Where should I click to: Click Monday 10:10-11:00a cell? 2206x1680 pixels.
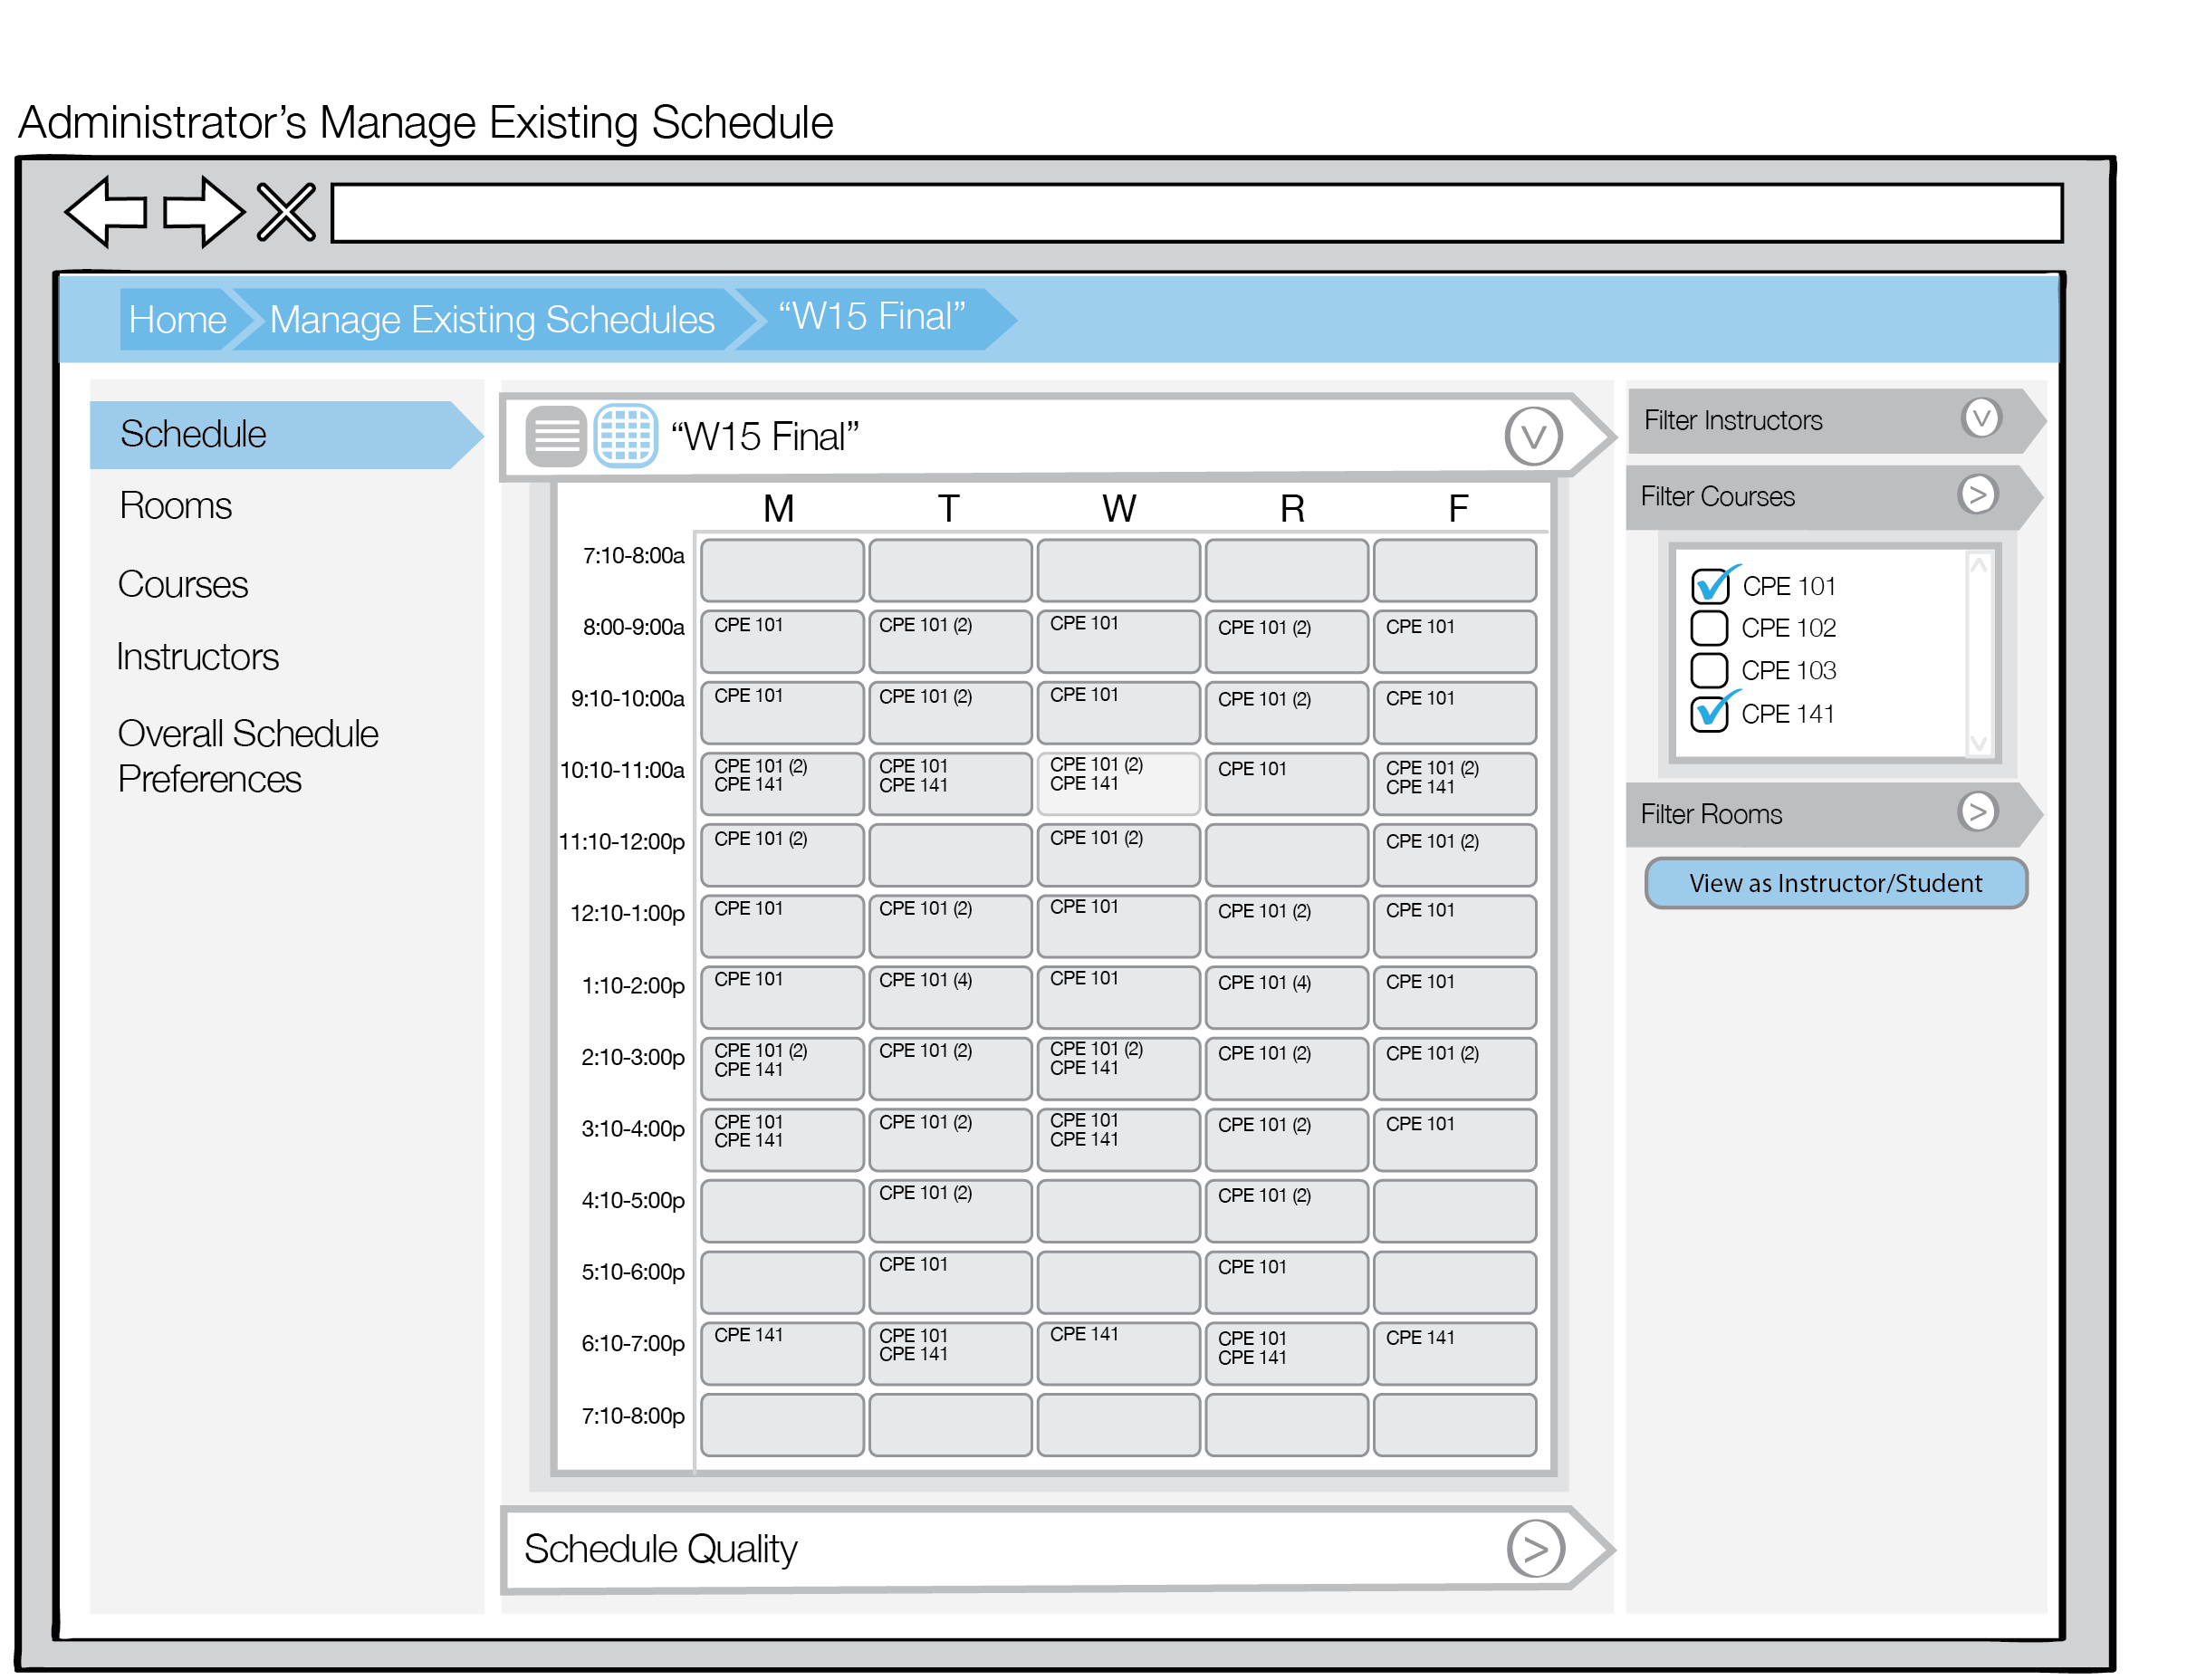point(782,784)
